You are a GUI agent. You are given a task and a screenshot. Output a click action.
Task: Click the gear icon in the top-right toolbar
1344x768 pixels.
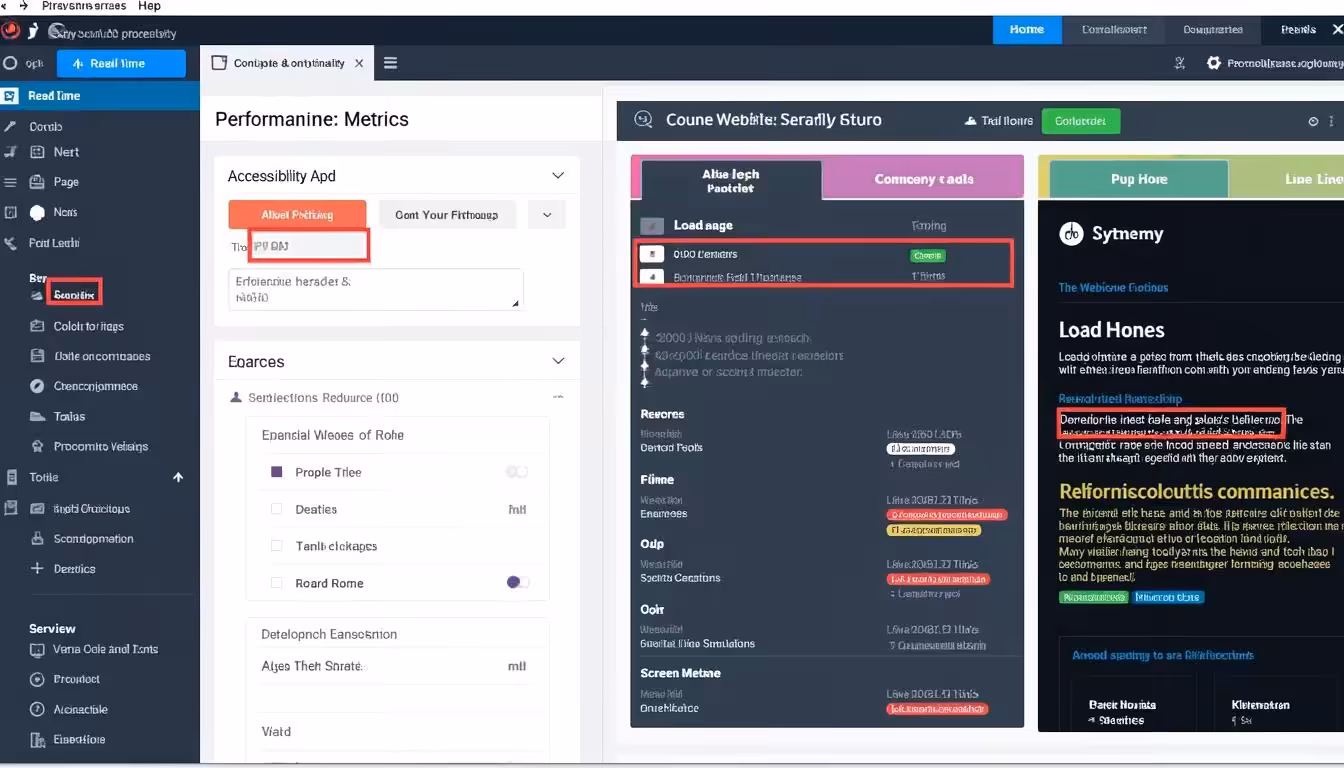[1214, 63]
